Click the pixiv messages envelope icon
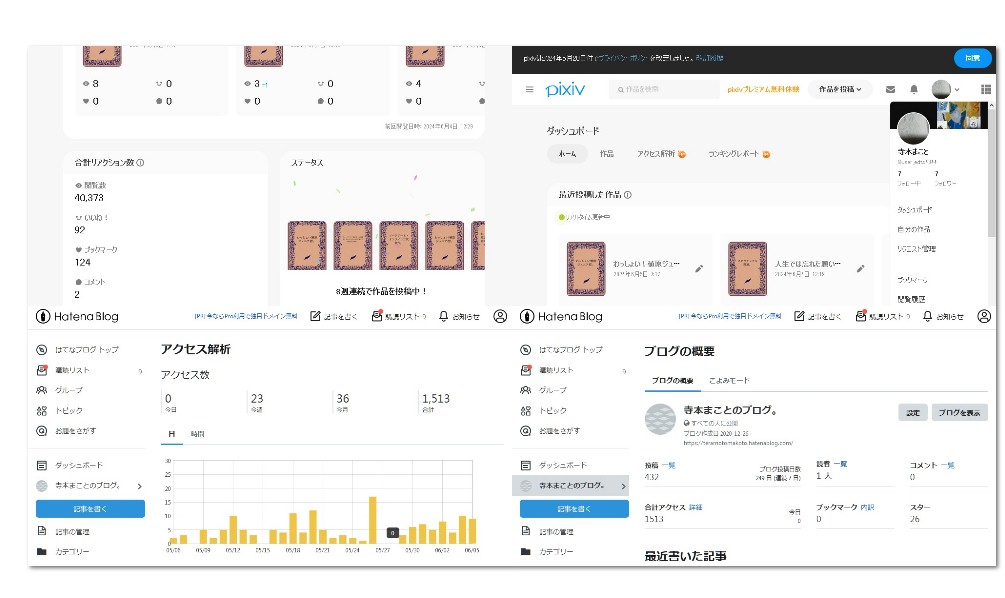This screenshot has height=598, width=1005. 891,90
